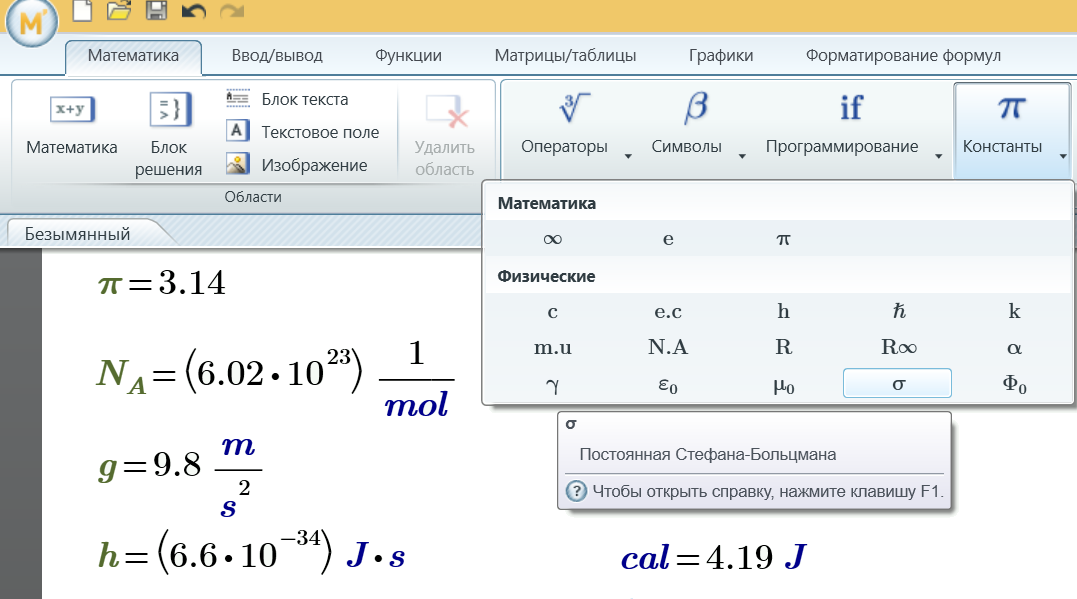The image size is (1077, 599).
Task: Insert the fine-structure constant α
Action: coord(1014,348)
